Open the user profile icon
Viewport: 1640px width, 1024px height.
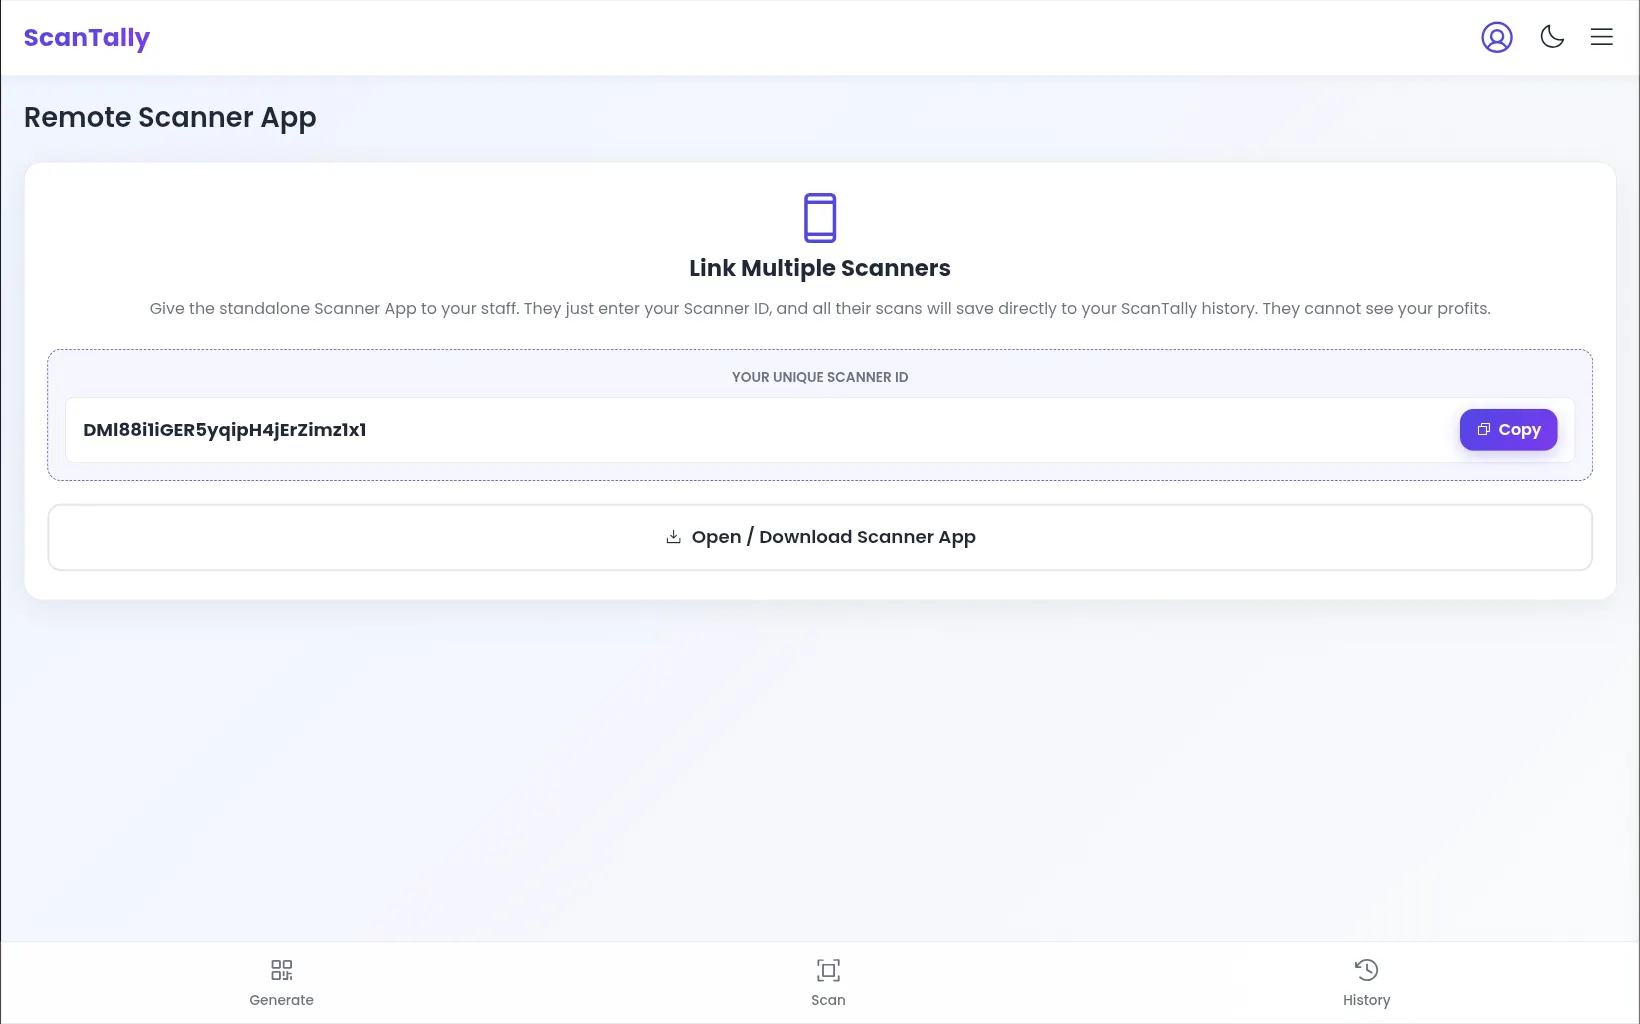tap(1497, 38)
